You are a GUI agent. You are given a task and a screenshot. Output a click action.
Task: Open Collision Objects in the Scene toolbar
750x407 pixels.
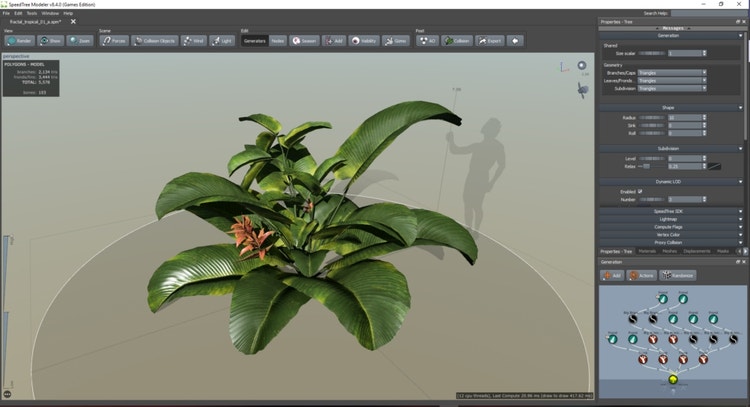(x=155, y=41)
